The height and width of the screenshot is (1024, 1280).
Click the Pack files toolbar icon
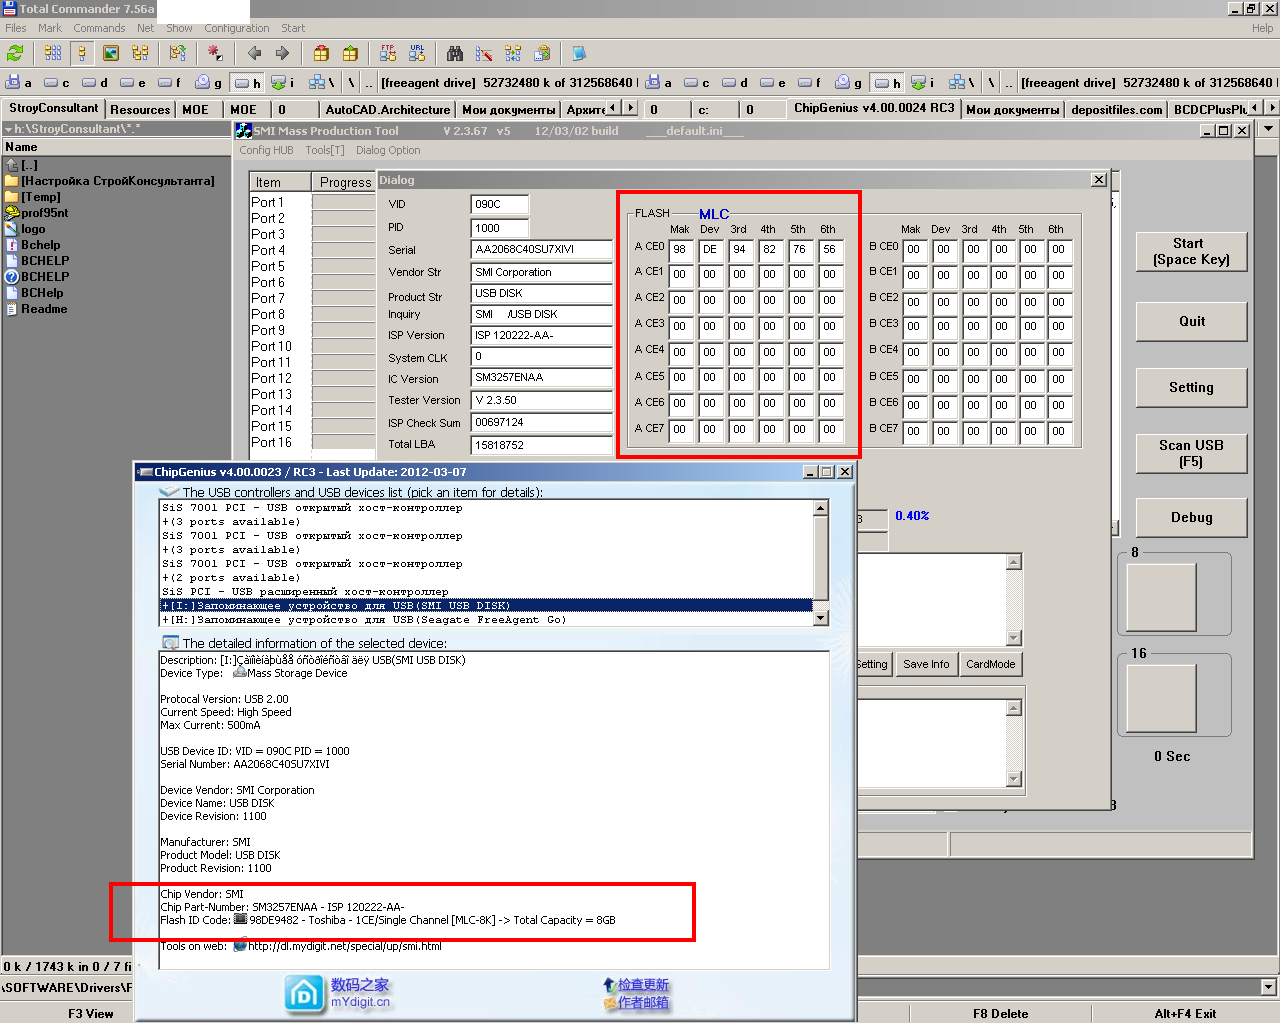[321, 53]
